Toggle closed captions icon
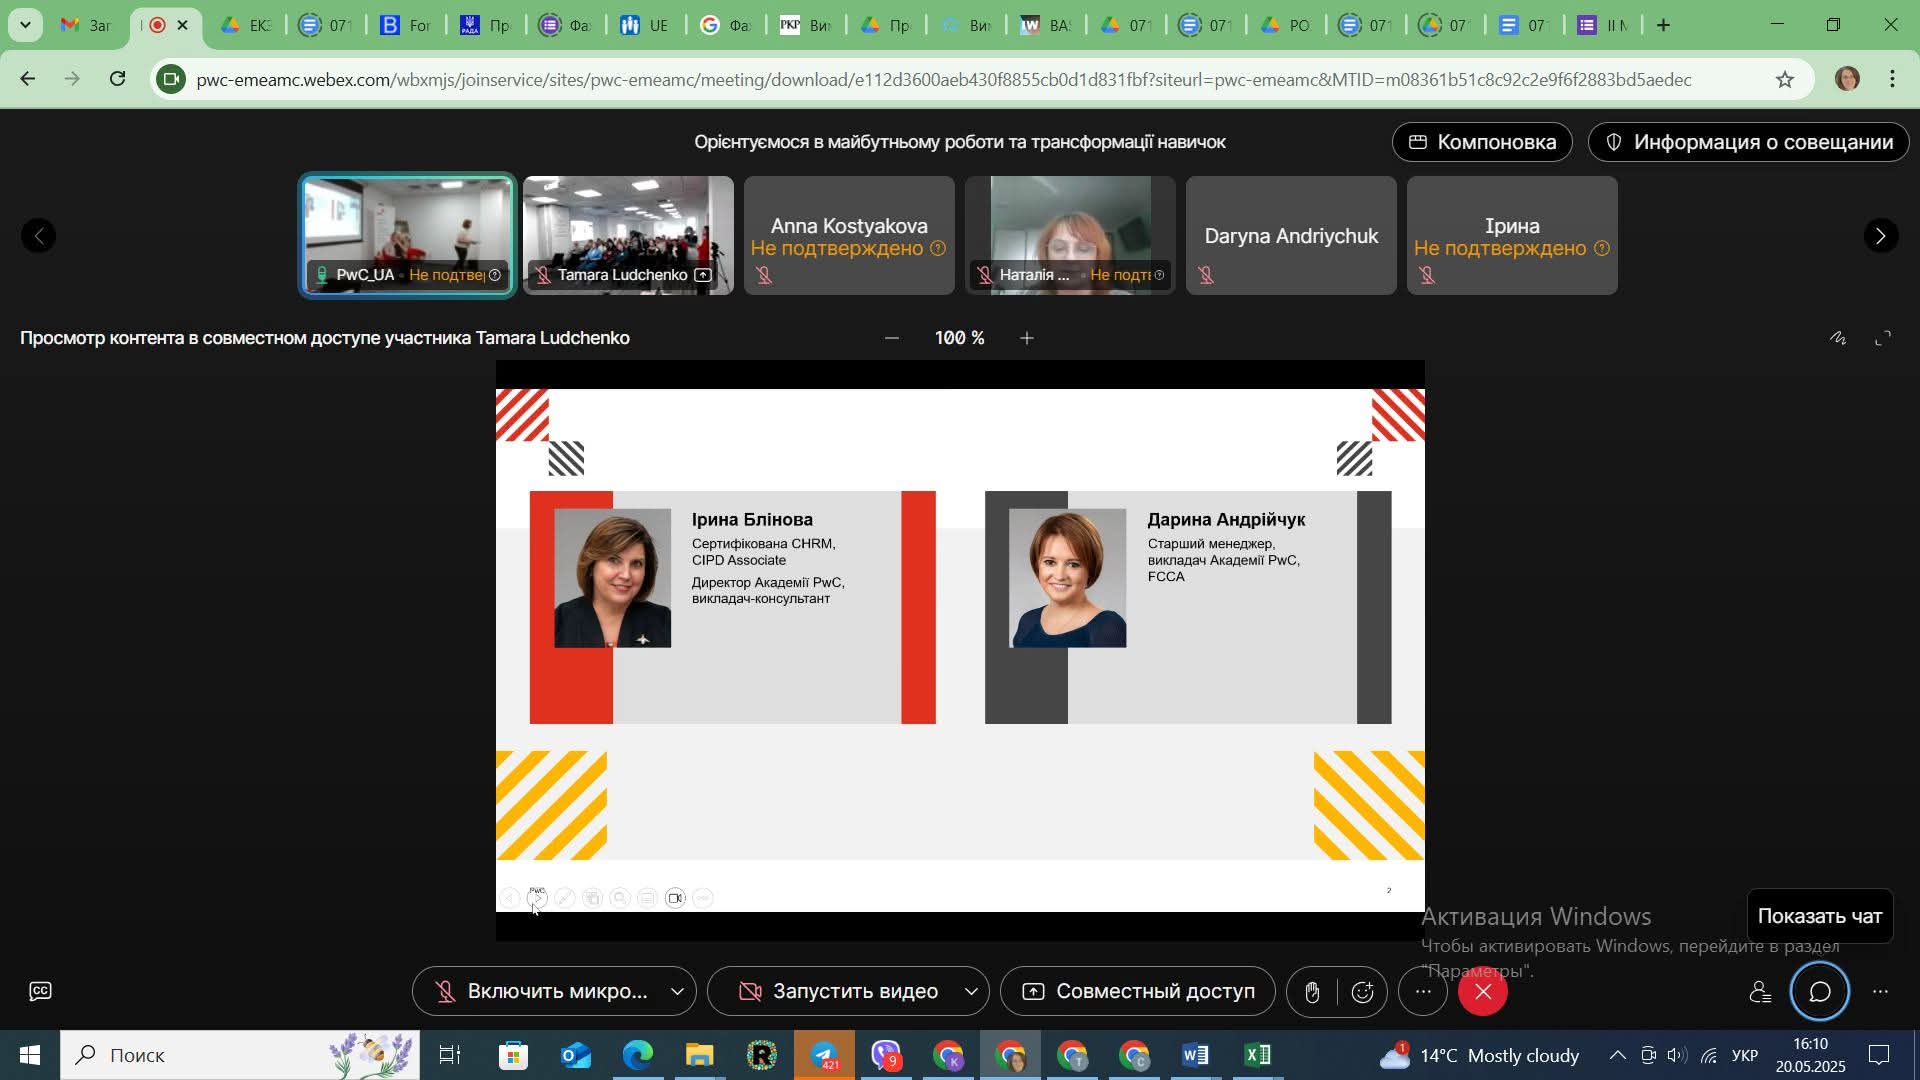Image resolution: width=1920 pixels, height=1080 pixels. (x=40, y=992)
